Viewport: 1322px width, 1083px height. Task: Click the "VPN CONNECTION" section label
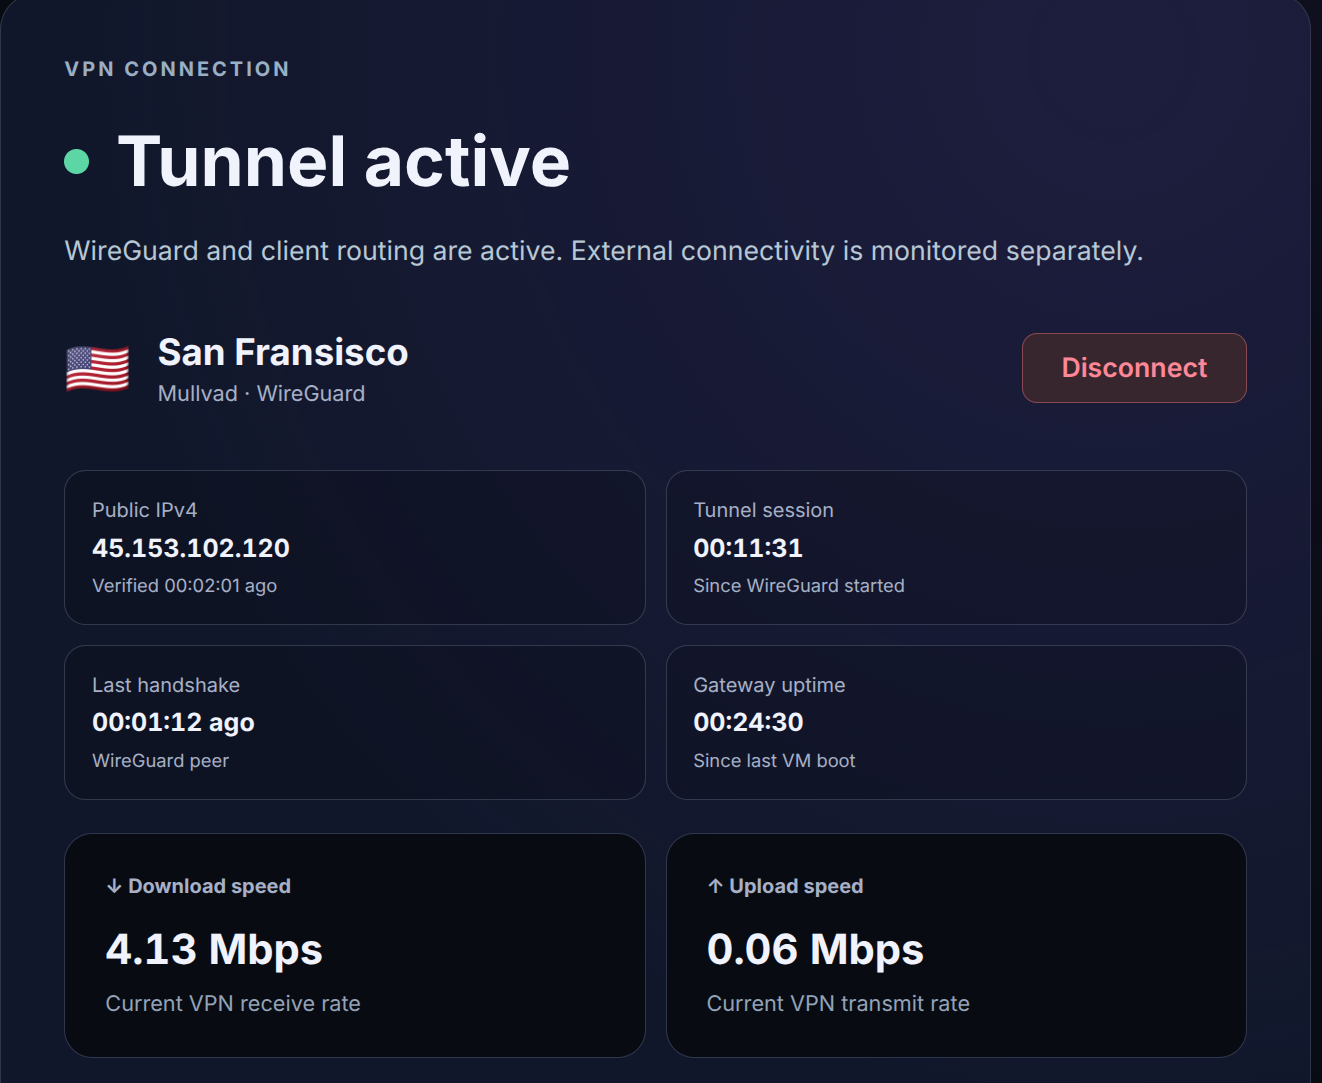[x=177, y=69]
